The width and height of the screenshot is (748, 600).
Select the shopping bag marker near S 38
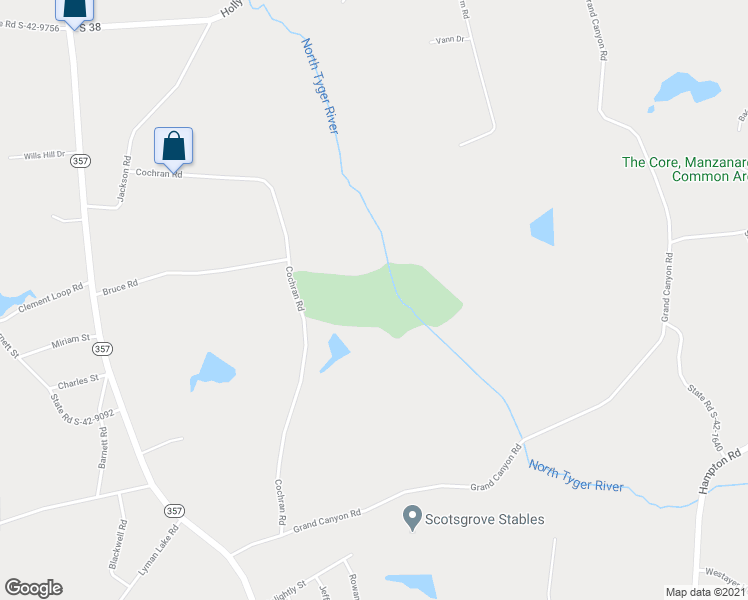coord(74,14)
